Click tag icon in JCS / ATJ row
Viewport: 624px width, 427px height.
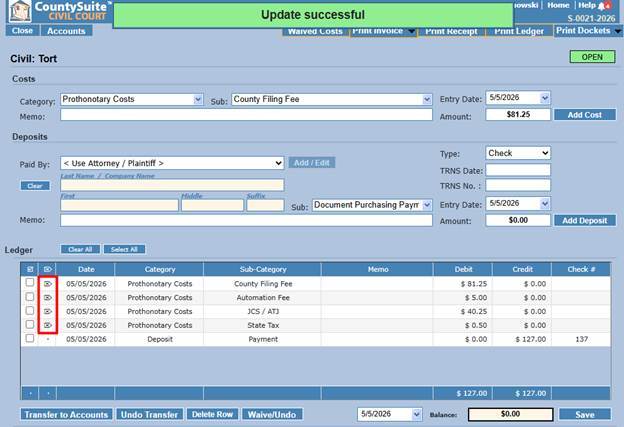pyautogui.click(x=48, y=311)
